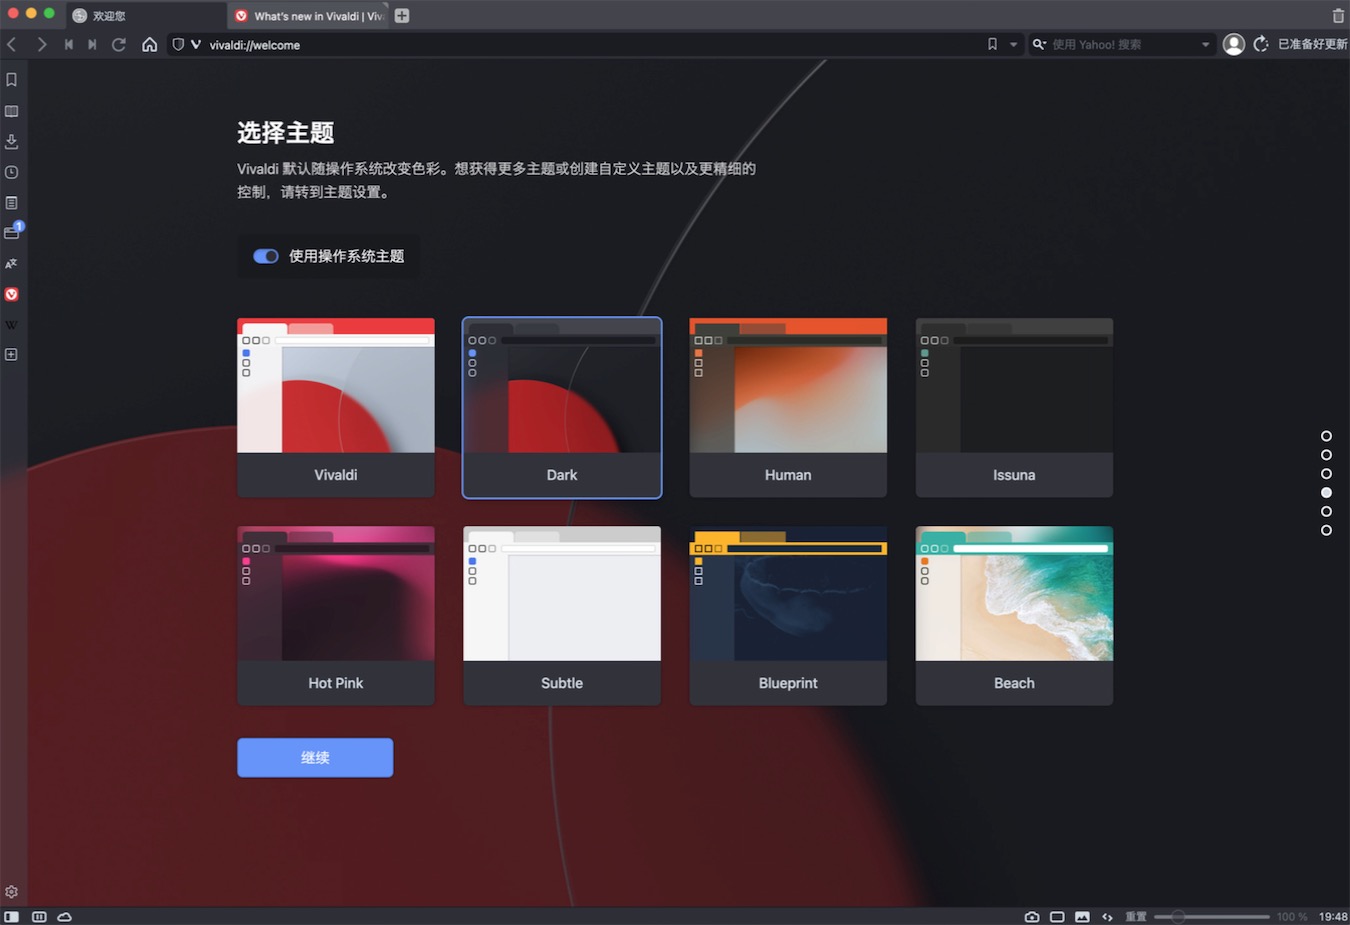The height and width of the screenshot is (925, 1350).
Task: Choose search engine via magnifier dropdown
Action: click(x=1039, y=44)
